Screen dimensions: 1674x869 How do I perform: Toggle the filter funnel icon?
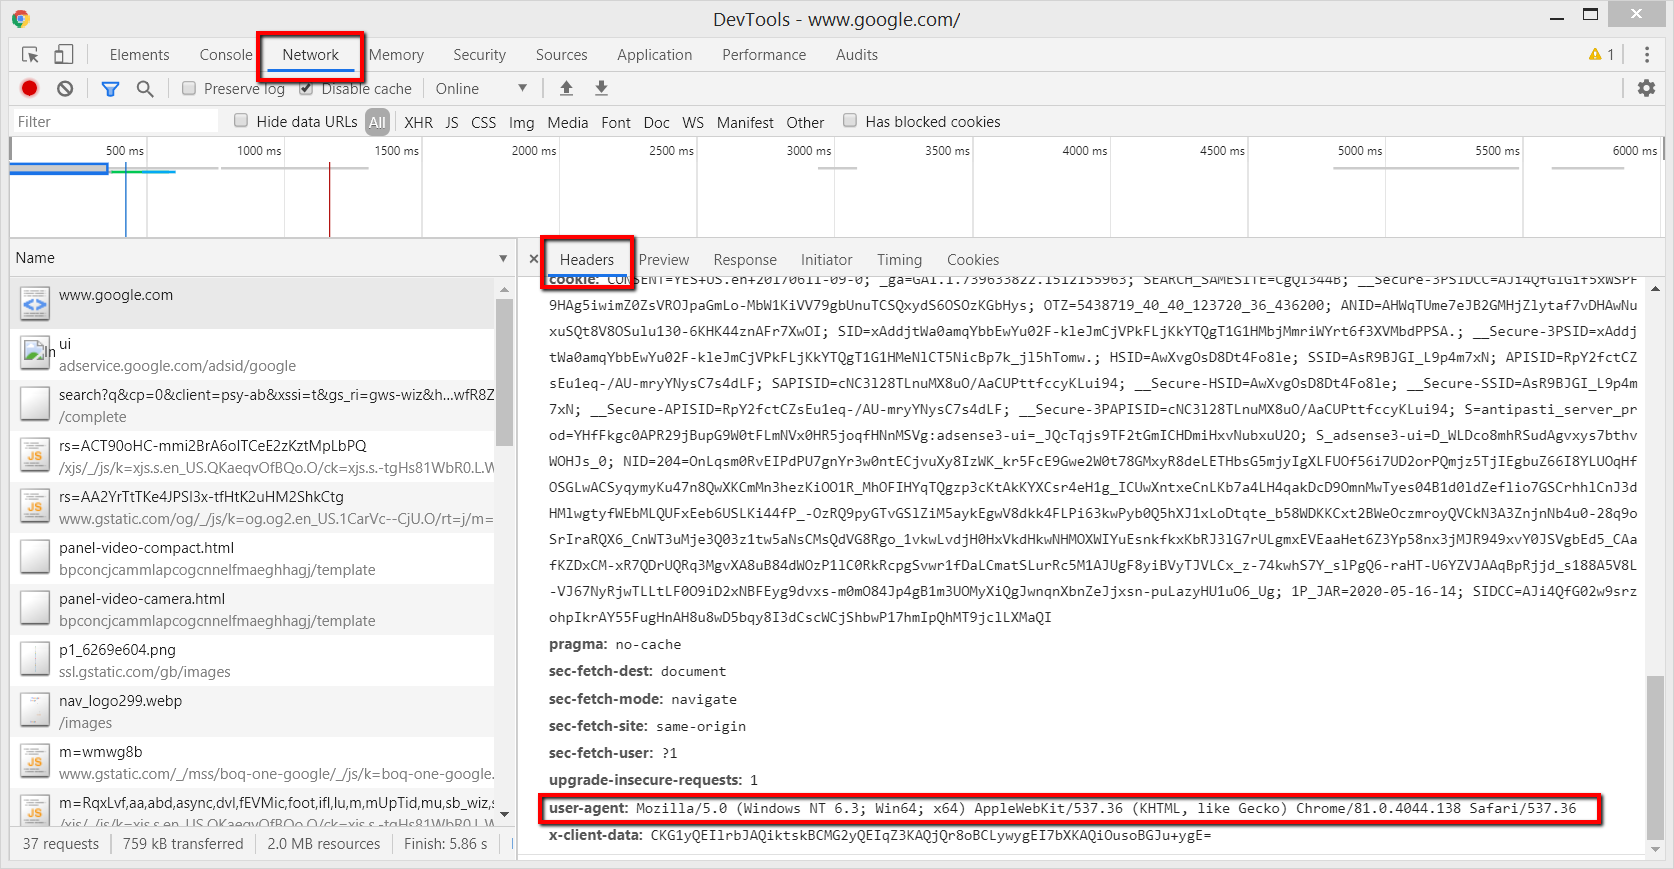point(110,89)
